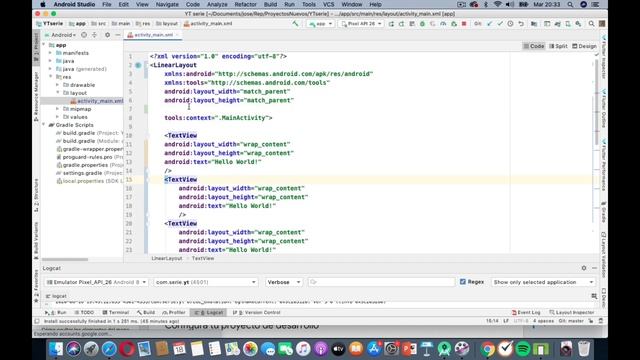Expand the manifests folder
640x360 pixels.
51,53
